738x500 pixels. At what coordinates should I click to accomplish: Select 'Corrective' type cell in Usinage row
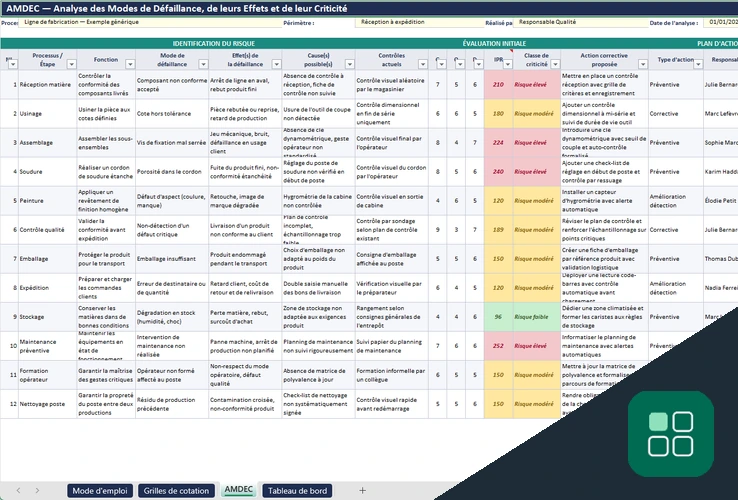tap(676, 113)
